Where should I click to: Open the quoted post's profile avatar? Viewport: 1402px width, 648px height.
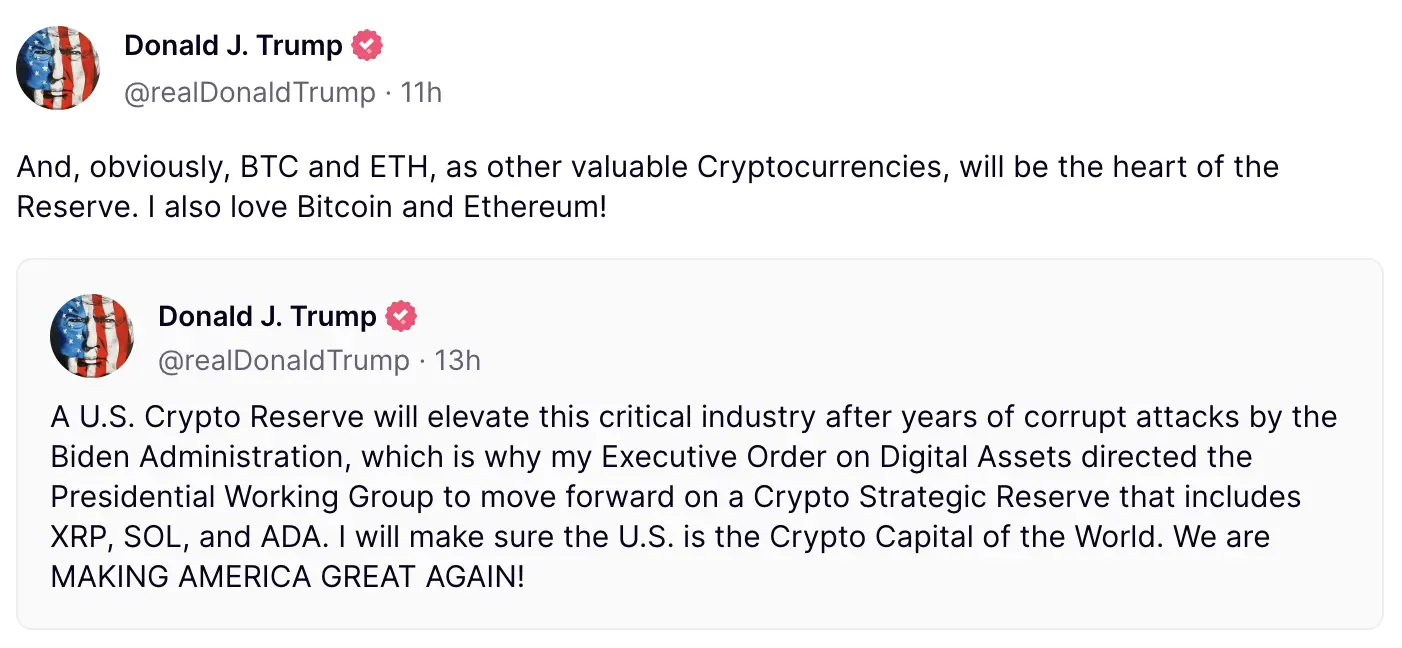point(92,336)
